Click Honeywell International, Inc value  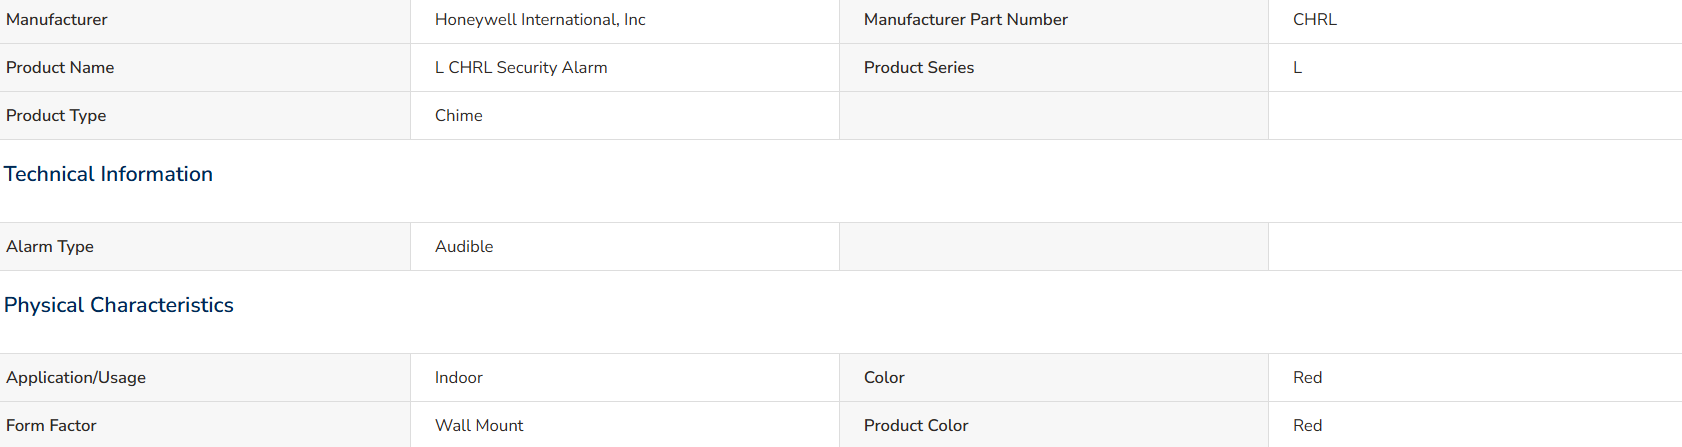(x=540, y=20)
